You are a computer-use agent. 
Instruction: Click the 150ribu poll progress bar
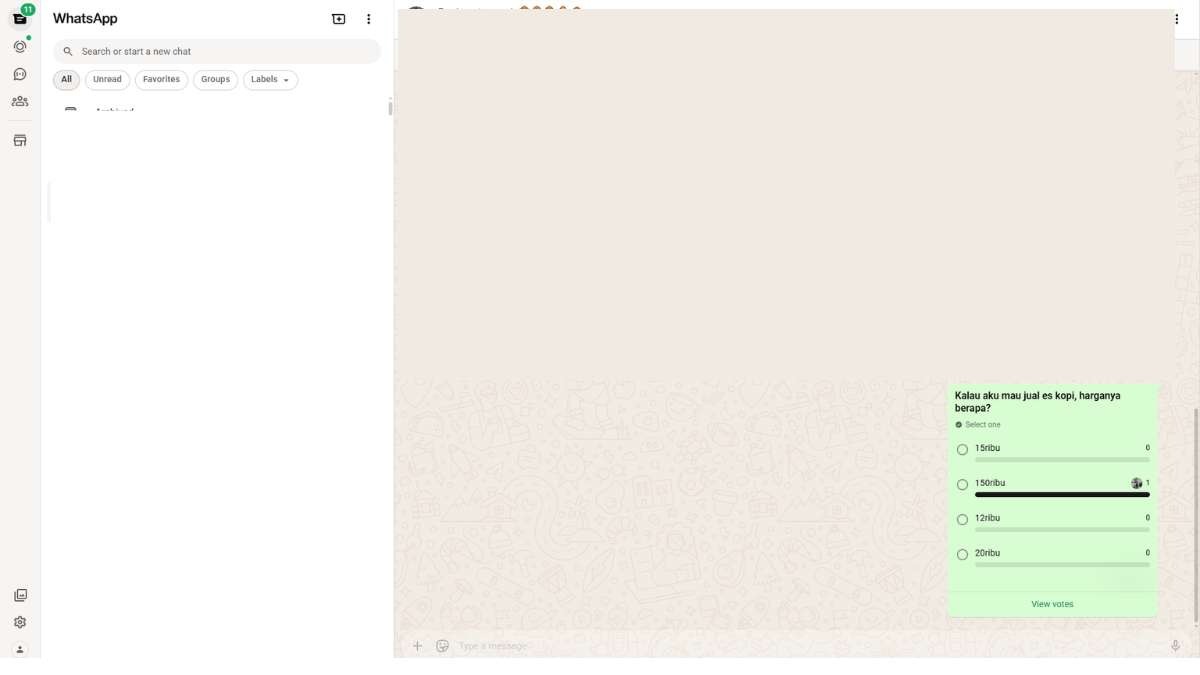point(1062,495)
